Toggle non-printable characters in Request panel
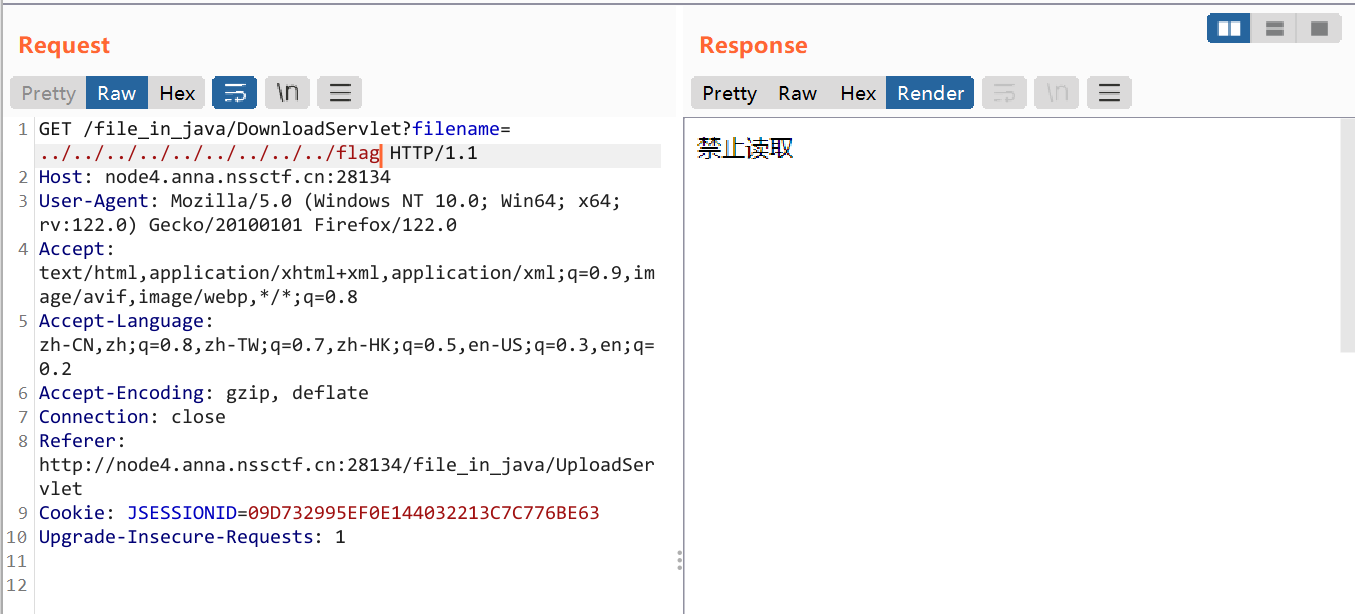Viewport: 1355px width, 614px height. pos(287,93)
